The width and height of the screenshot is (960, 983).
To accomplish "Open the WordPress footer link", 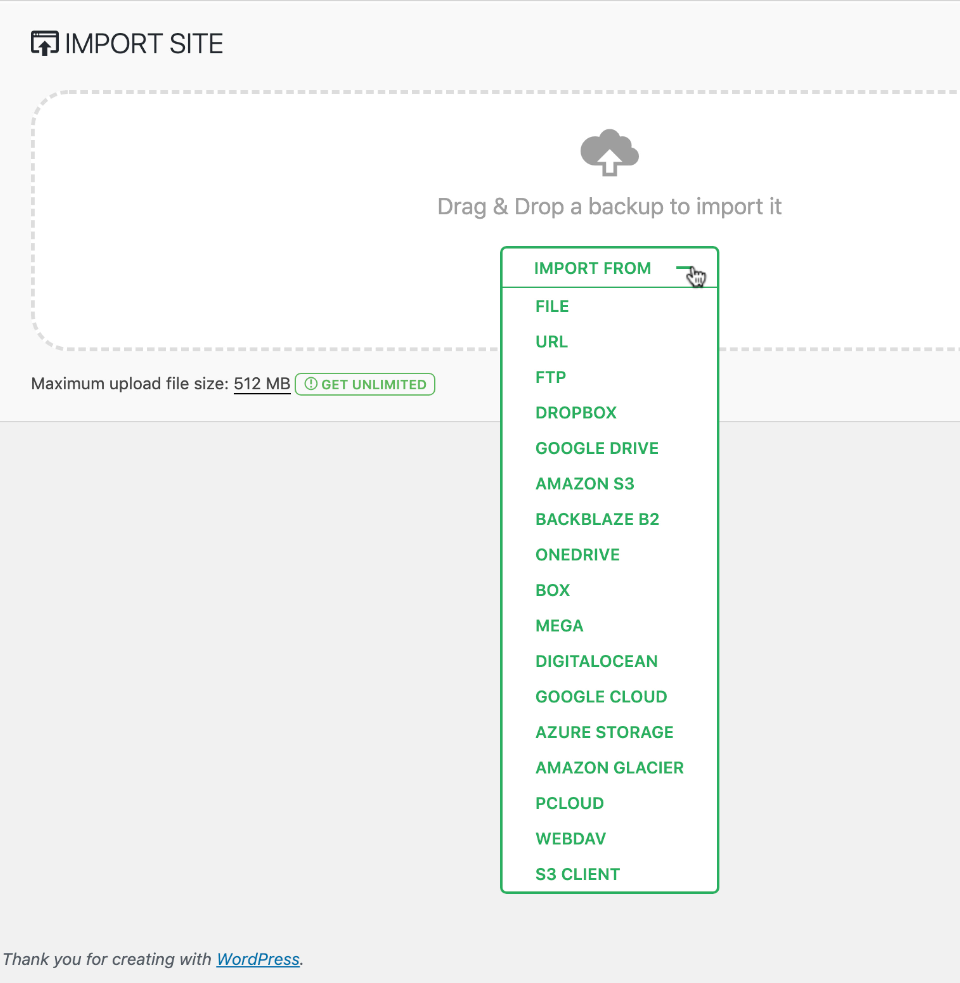I will (258, 959).
